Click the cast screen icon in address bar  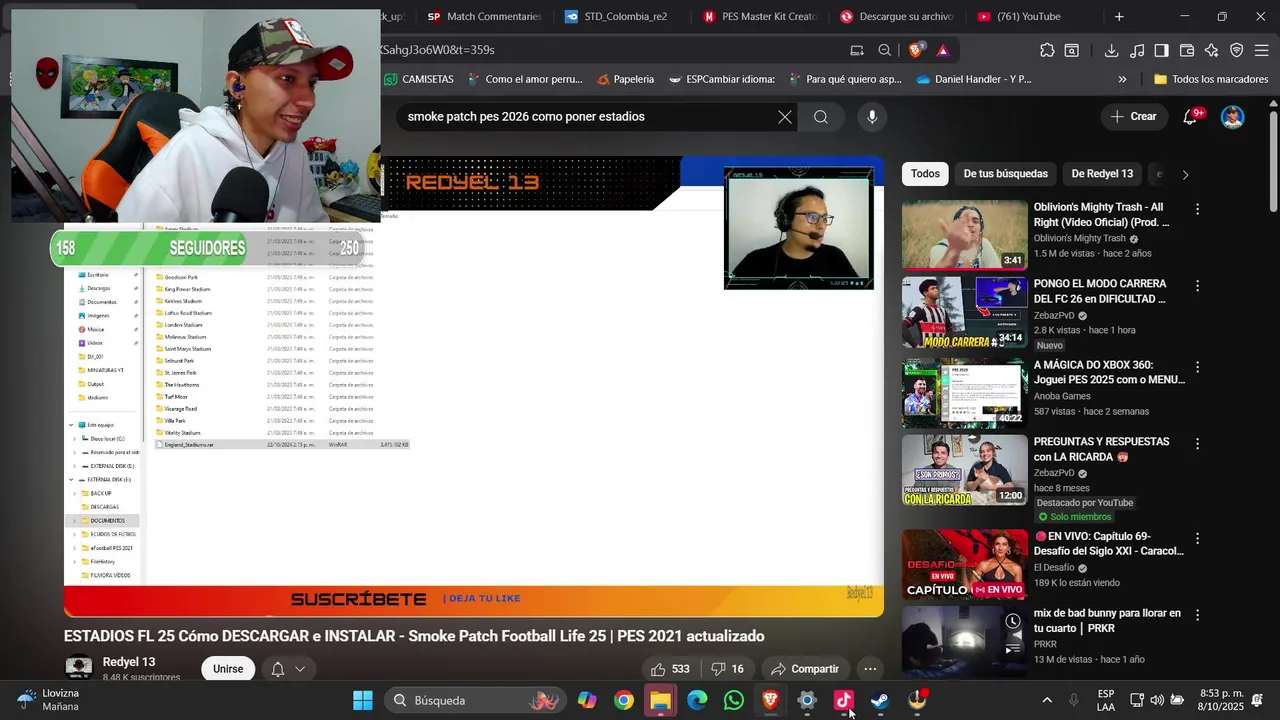[857, 50]
